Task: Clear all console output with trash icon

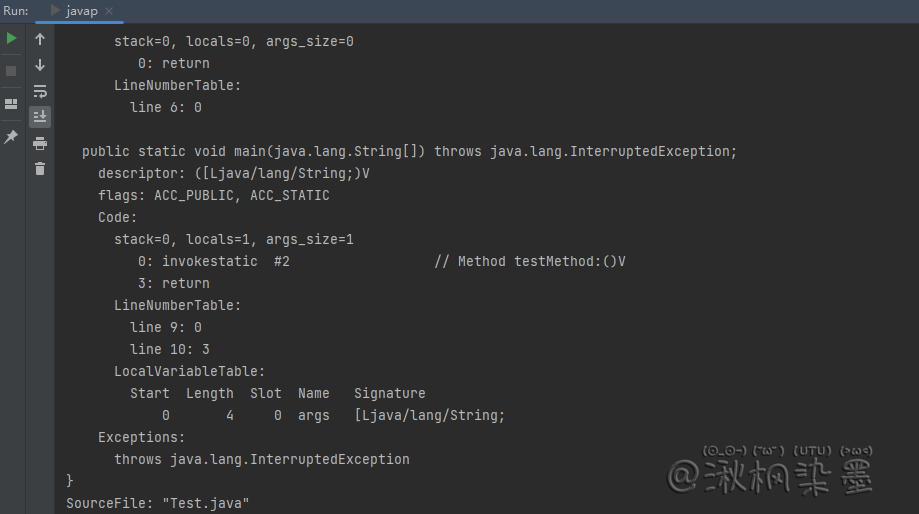Action: (40, 169)
